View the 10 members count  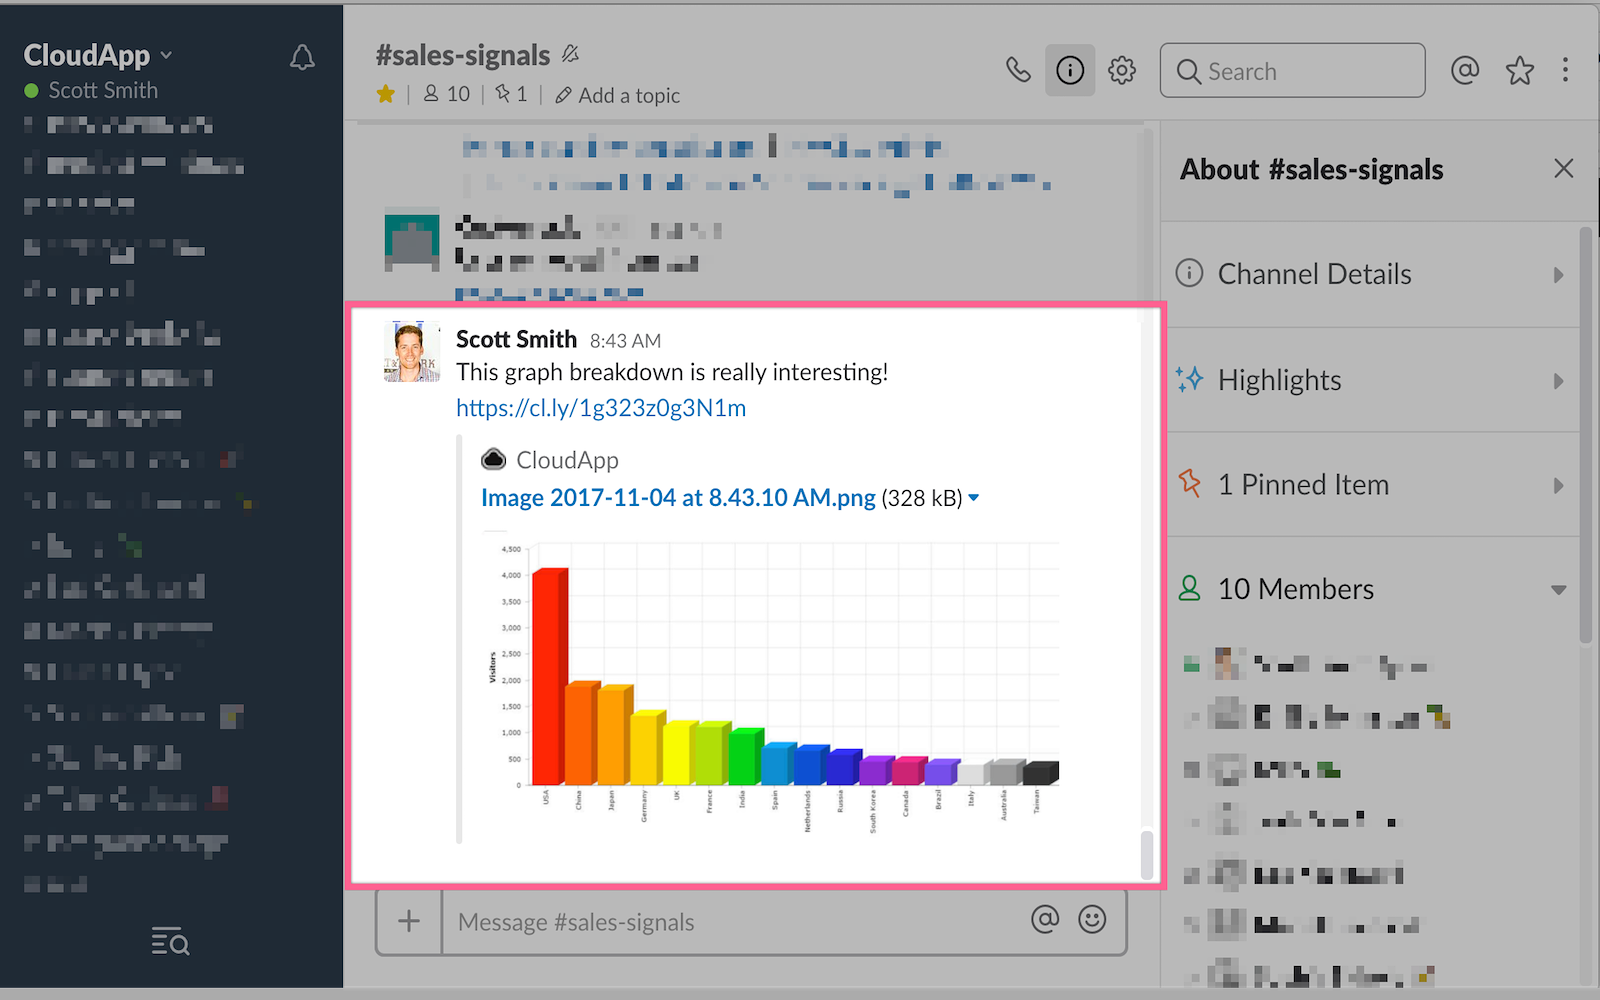click(x=446, y=94)
